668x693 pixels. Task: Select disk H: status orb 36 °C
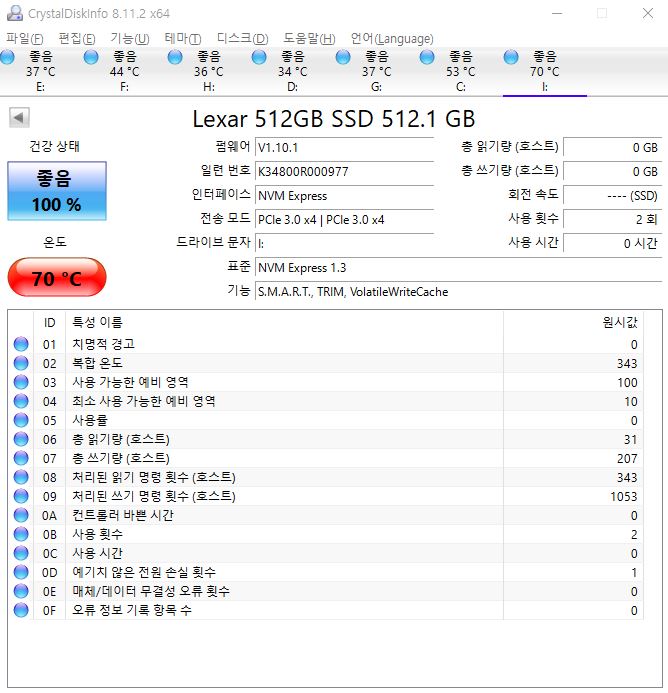pos(175,57)
